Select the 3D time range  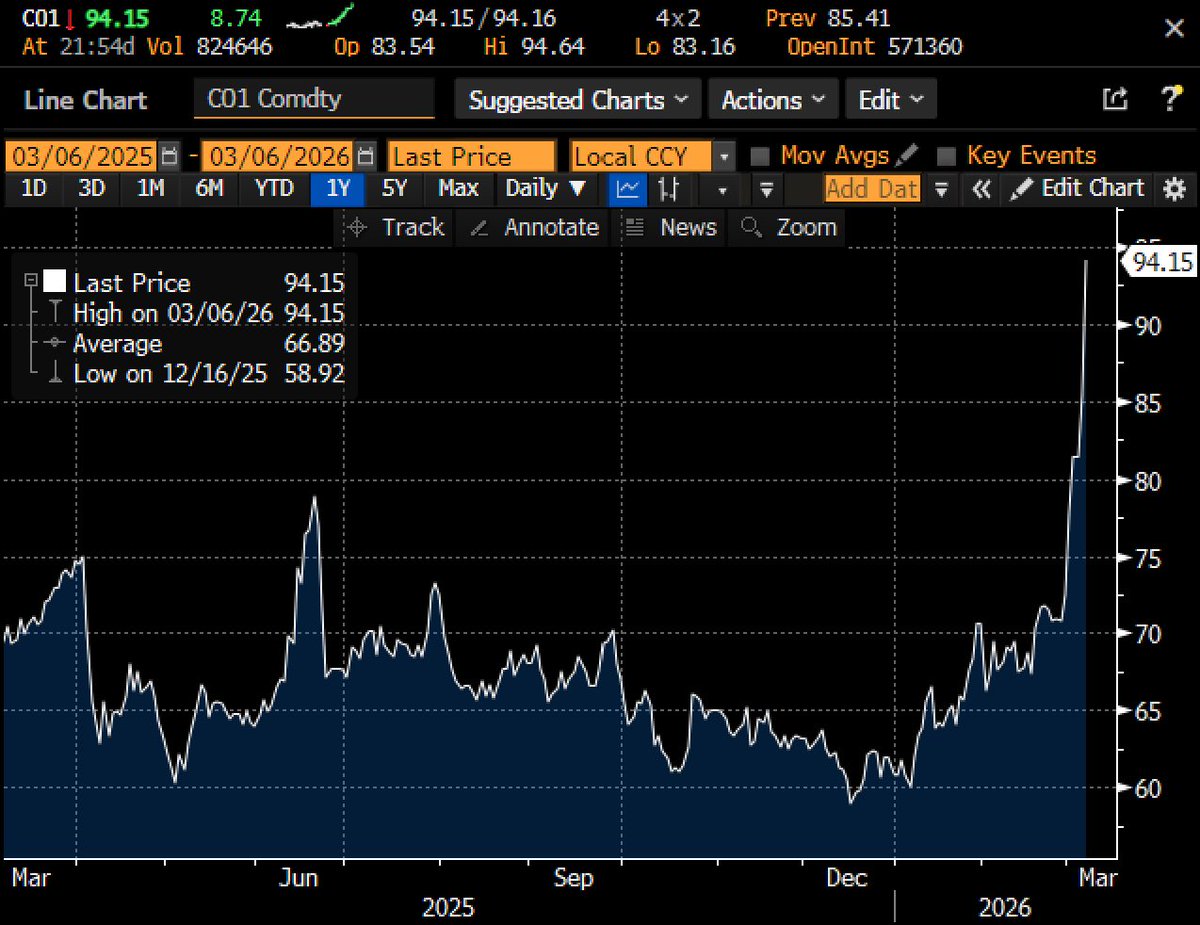click(x=92, y=188)
